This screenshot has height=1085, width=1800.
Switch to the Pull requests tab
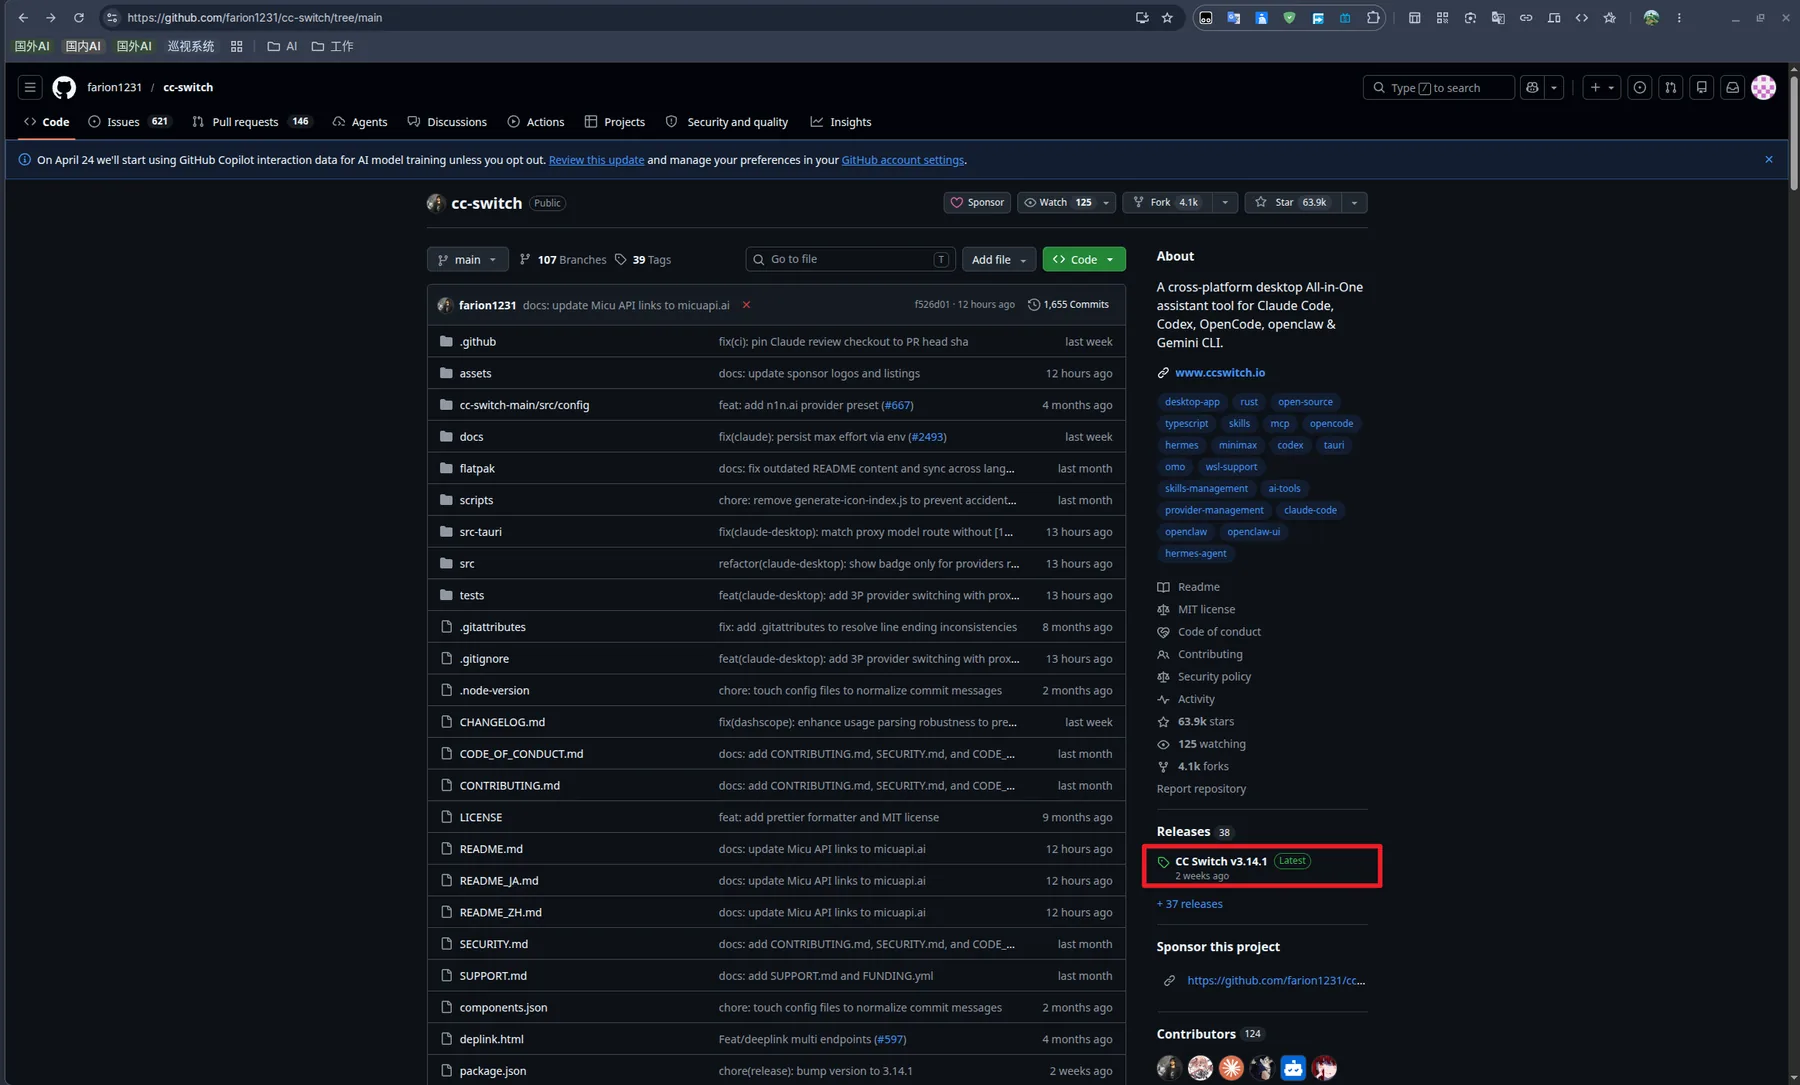click(251, 122)
